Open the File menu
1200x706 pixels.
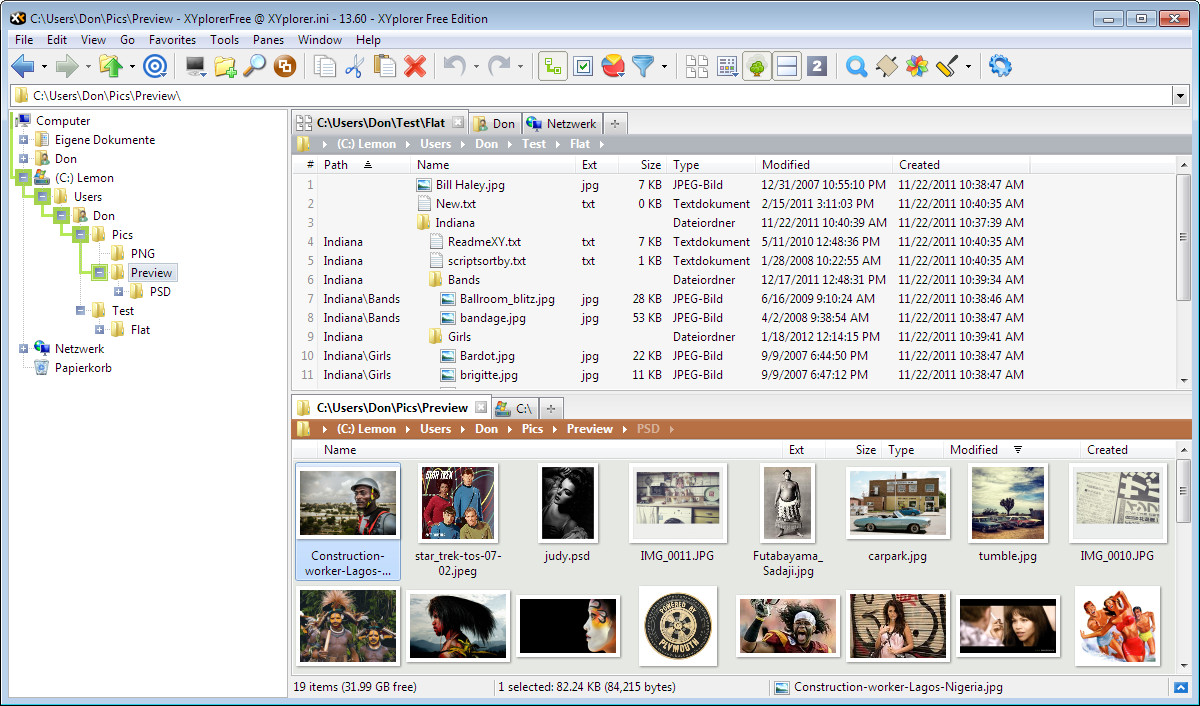point(24,40)
